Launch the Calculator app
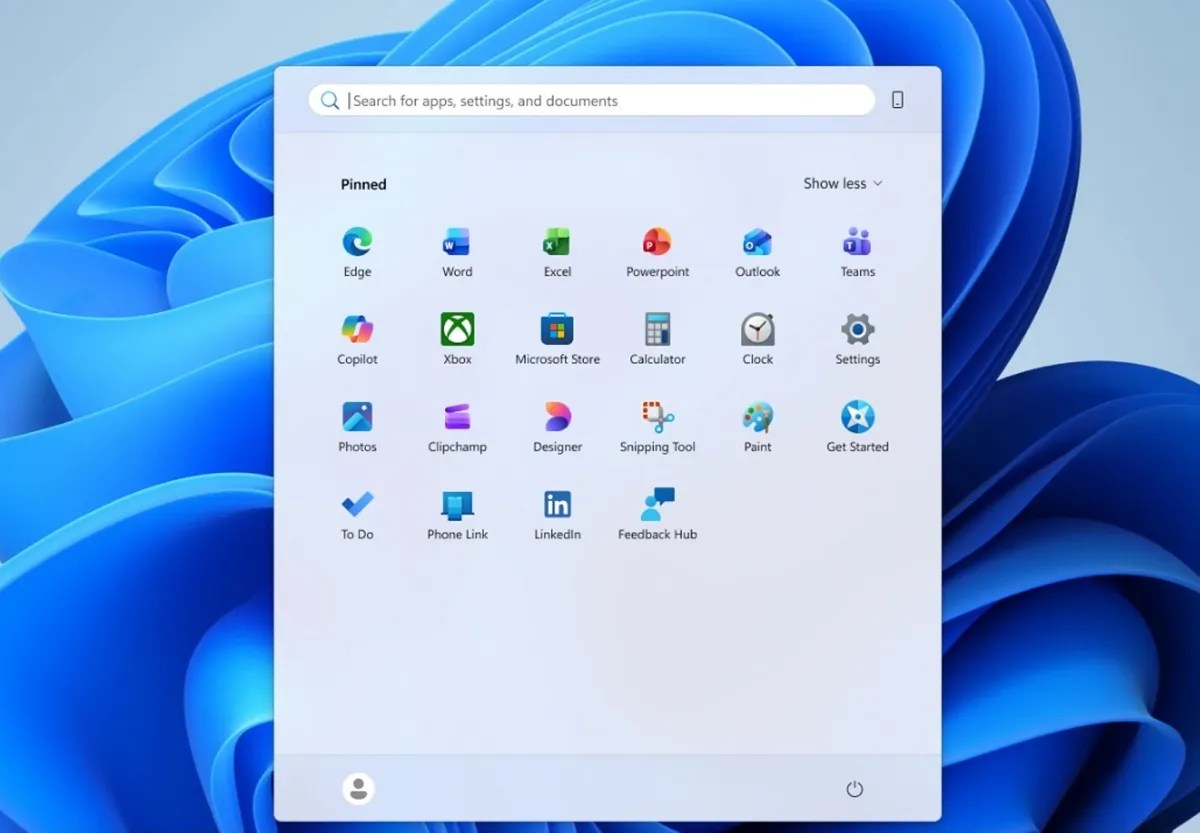This screenshot has height=833, width=1200. coord(657,340)
